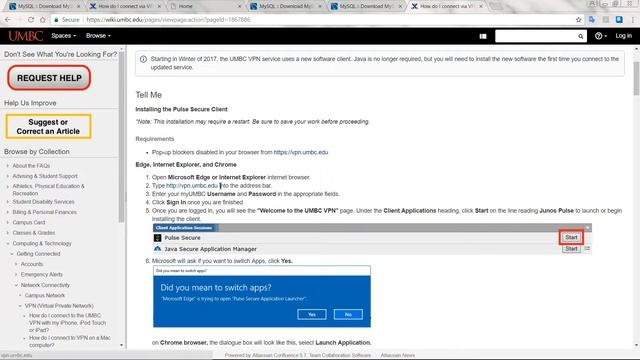
Task: Open Emergency Alerts tree item
Action: 42,274
